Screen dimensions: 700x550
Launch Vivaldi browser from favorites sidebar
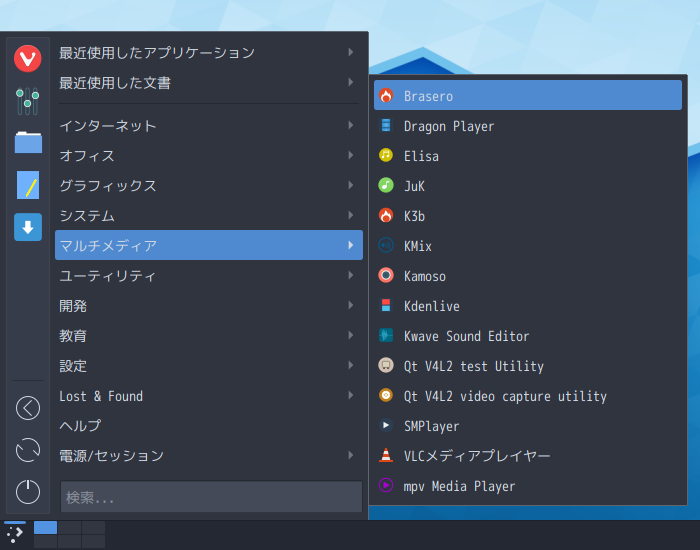pos(28,58)
